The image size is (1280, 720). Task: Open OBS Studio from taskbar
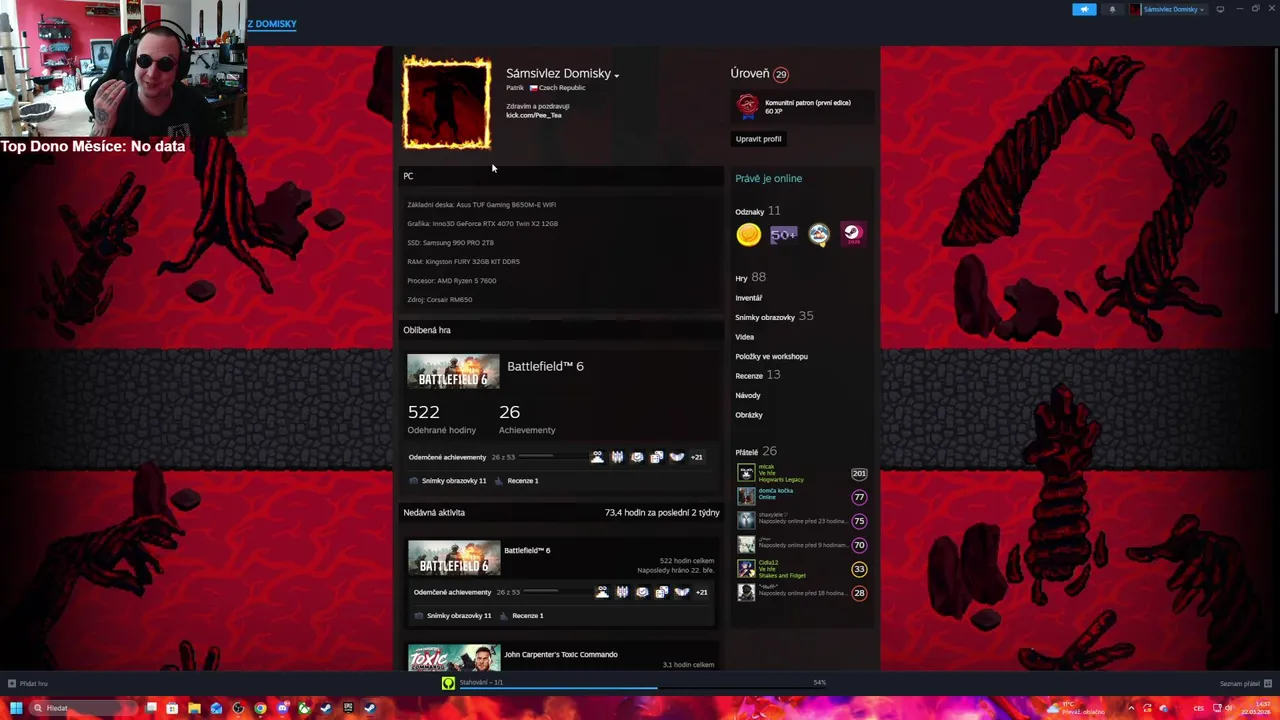pyautogui.click(x=238, y=708)
